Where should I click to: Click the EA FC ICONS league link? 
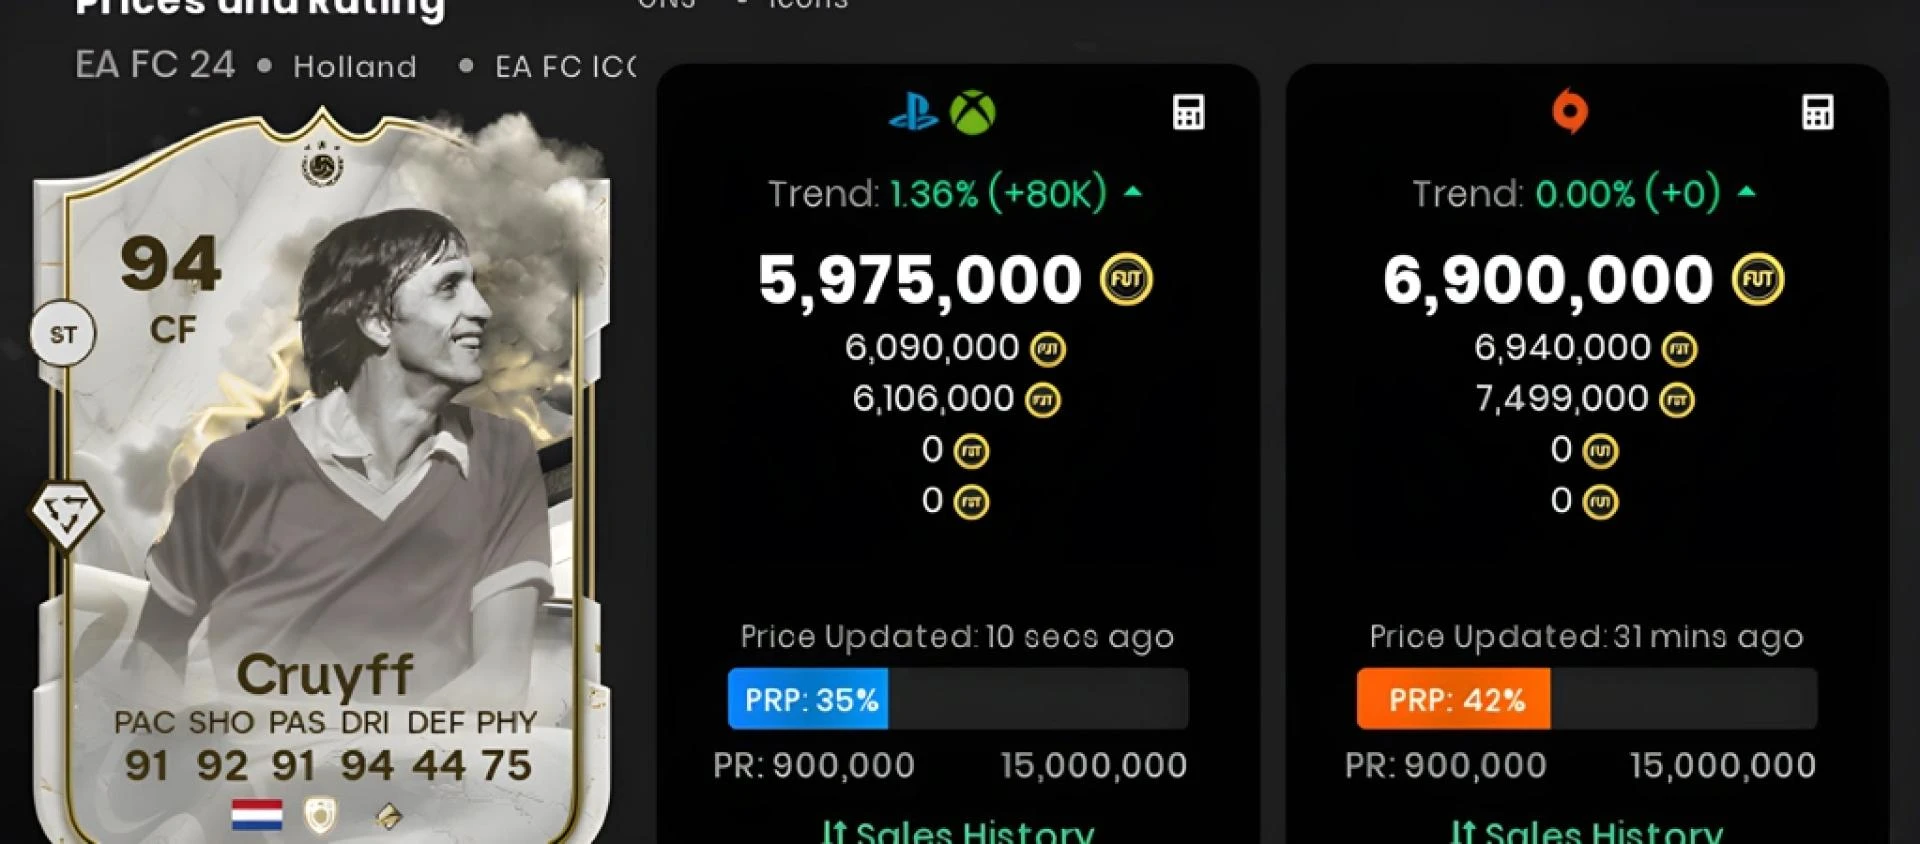point(565,67)
